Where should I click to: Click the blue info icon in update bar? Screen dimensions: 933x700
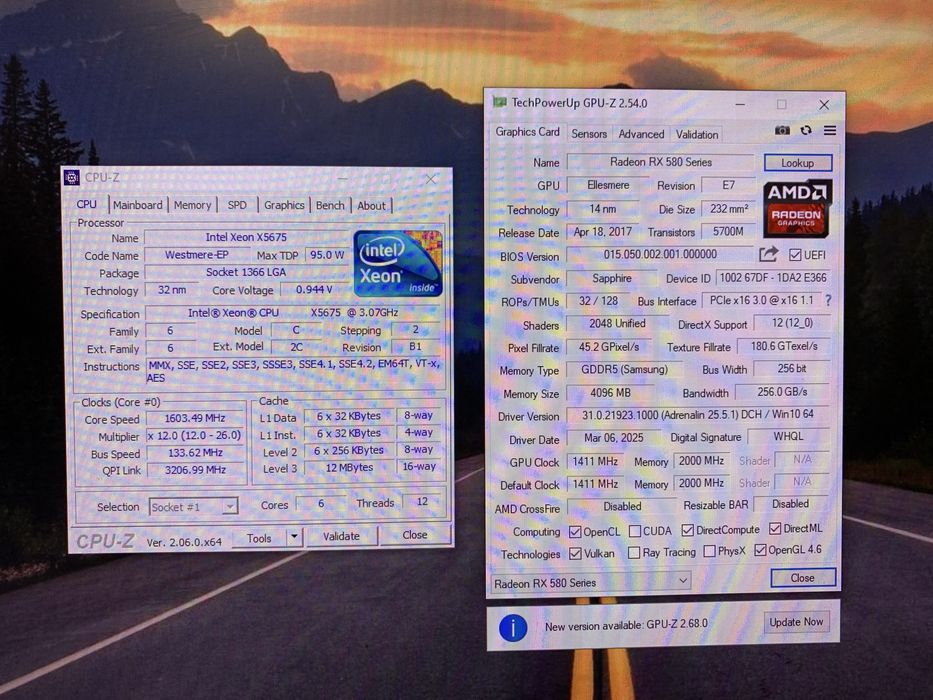513,628
